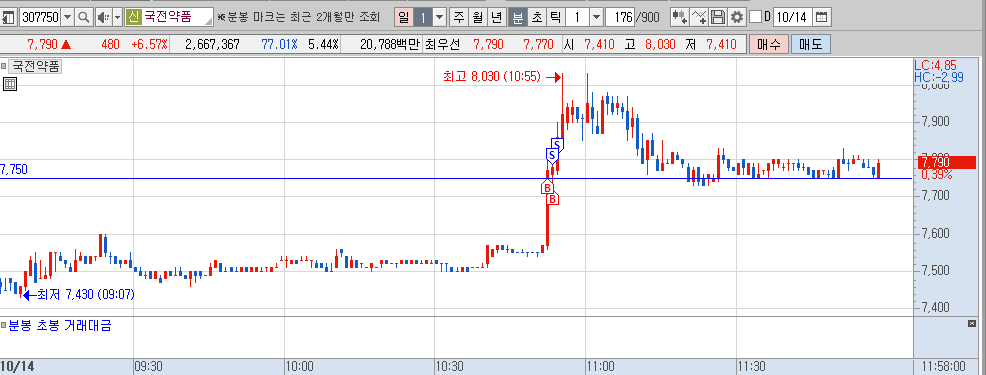Click the 7,750 horizontal line label
The width and height of the screenshot is (986, 375).
click(x=14, y=169)
